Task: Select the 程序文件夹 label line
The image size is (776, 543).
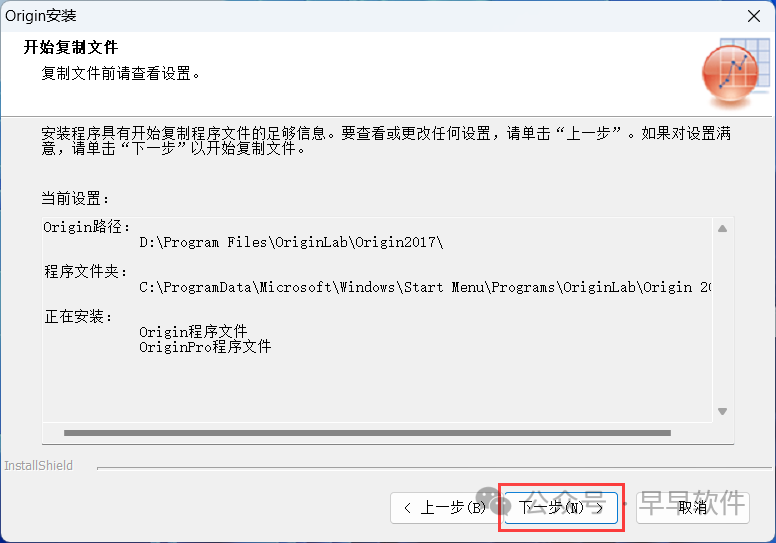Action: click(x=86, y=272)
